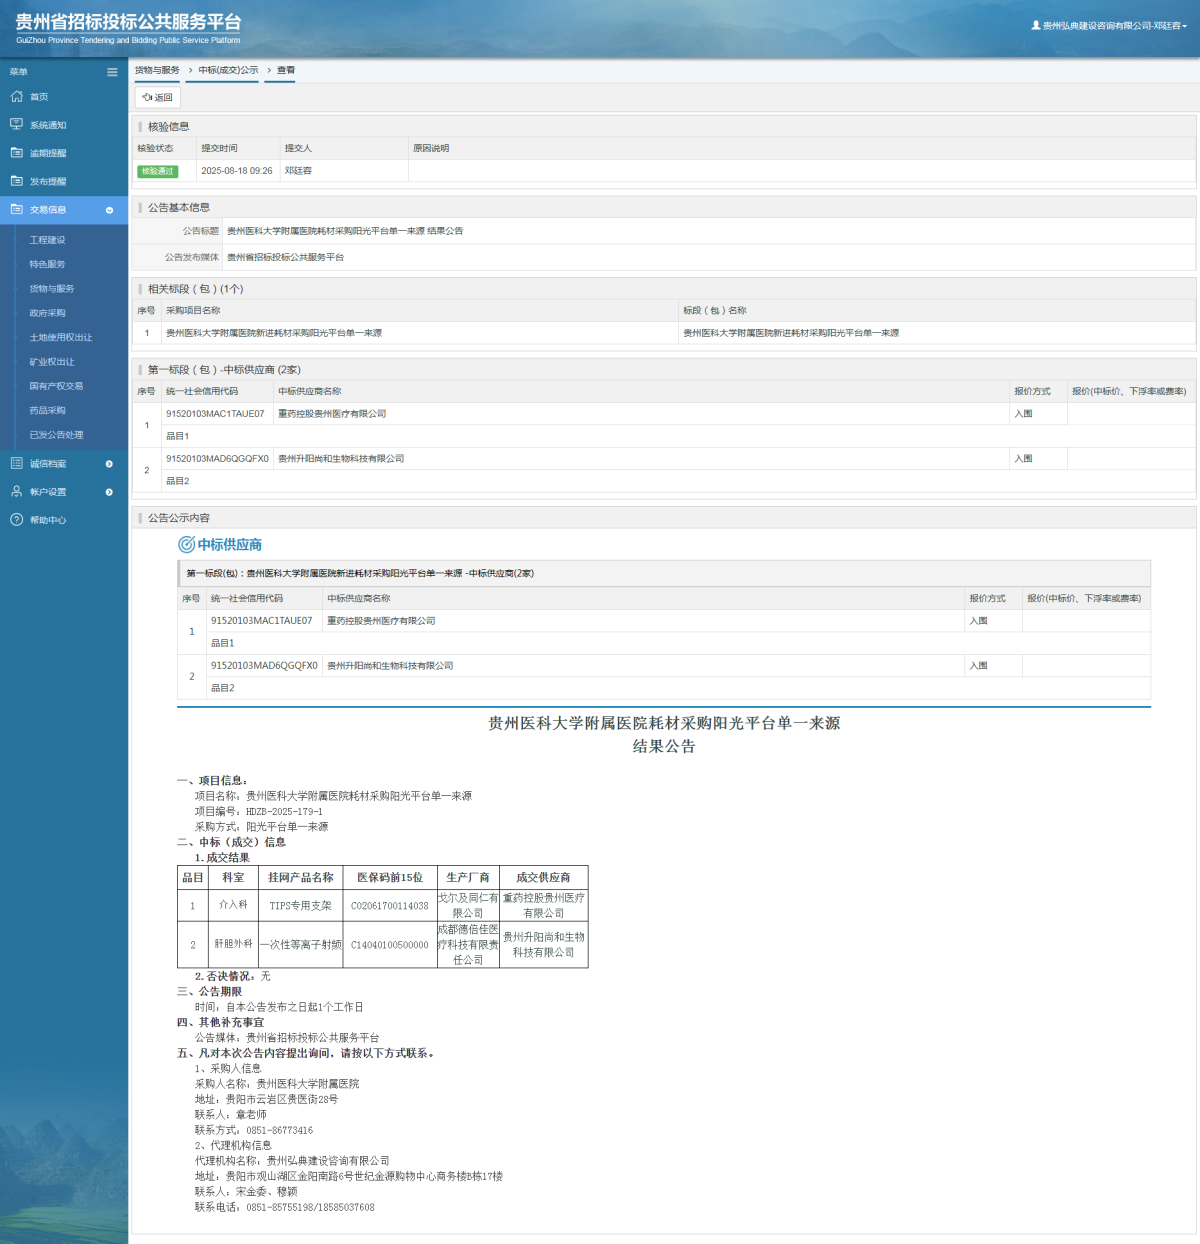Click the 逾期提醒 sidebar icon
1200x1244 pixels.
click(x=16, y=153)
